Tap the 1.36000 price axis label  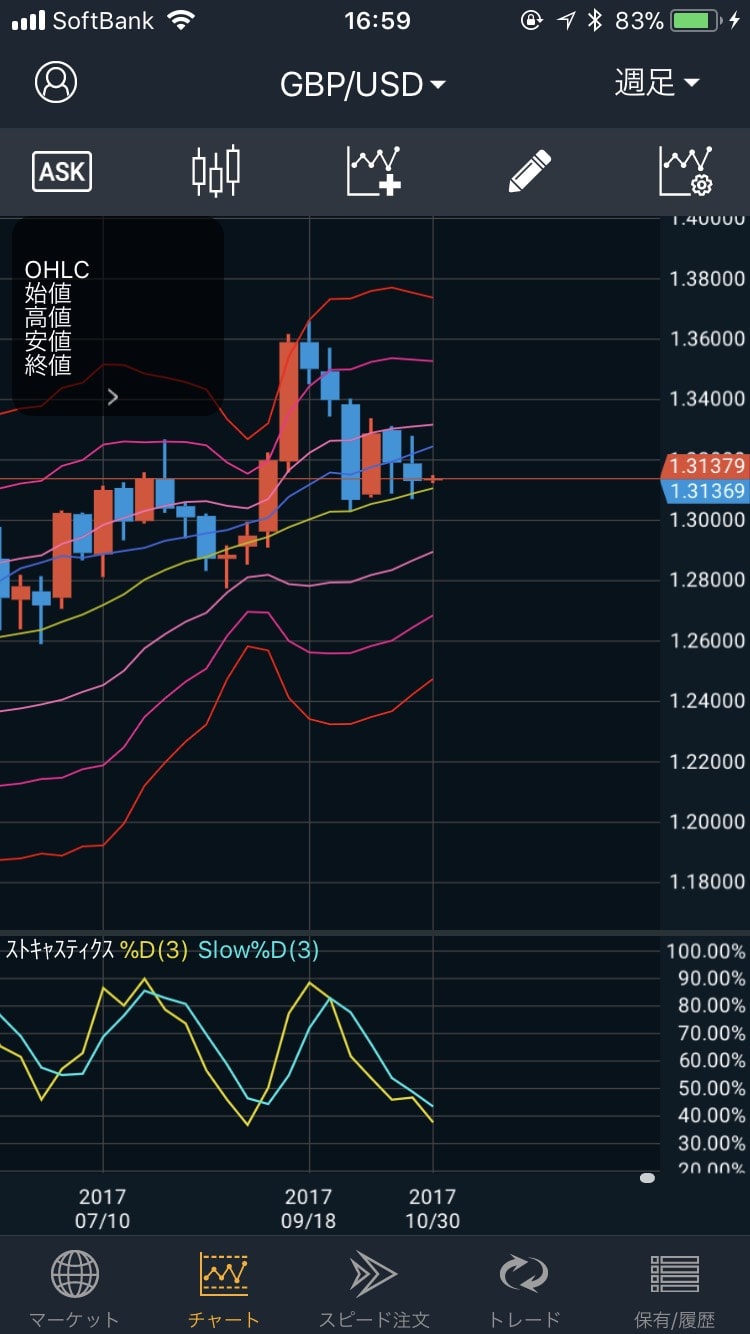707,339
